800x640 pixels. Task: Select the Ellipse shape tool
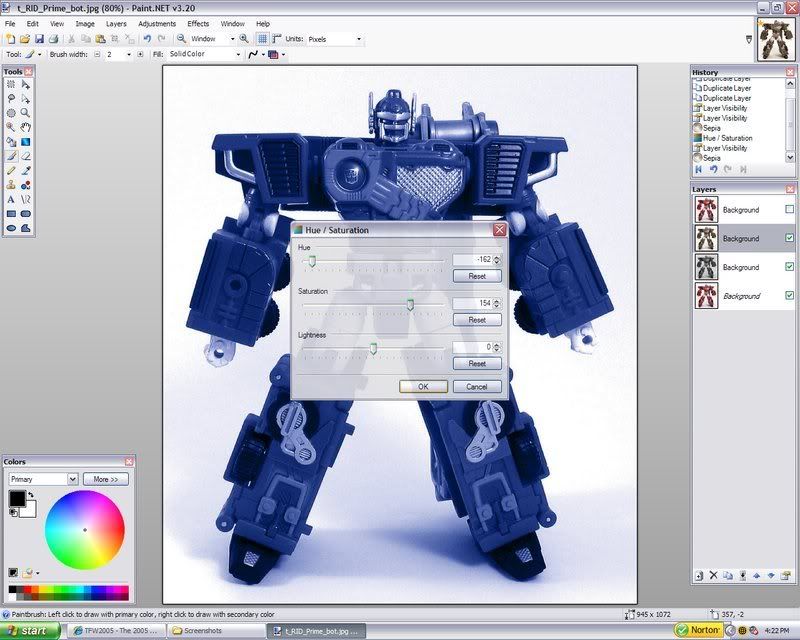click(11, 228)
